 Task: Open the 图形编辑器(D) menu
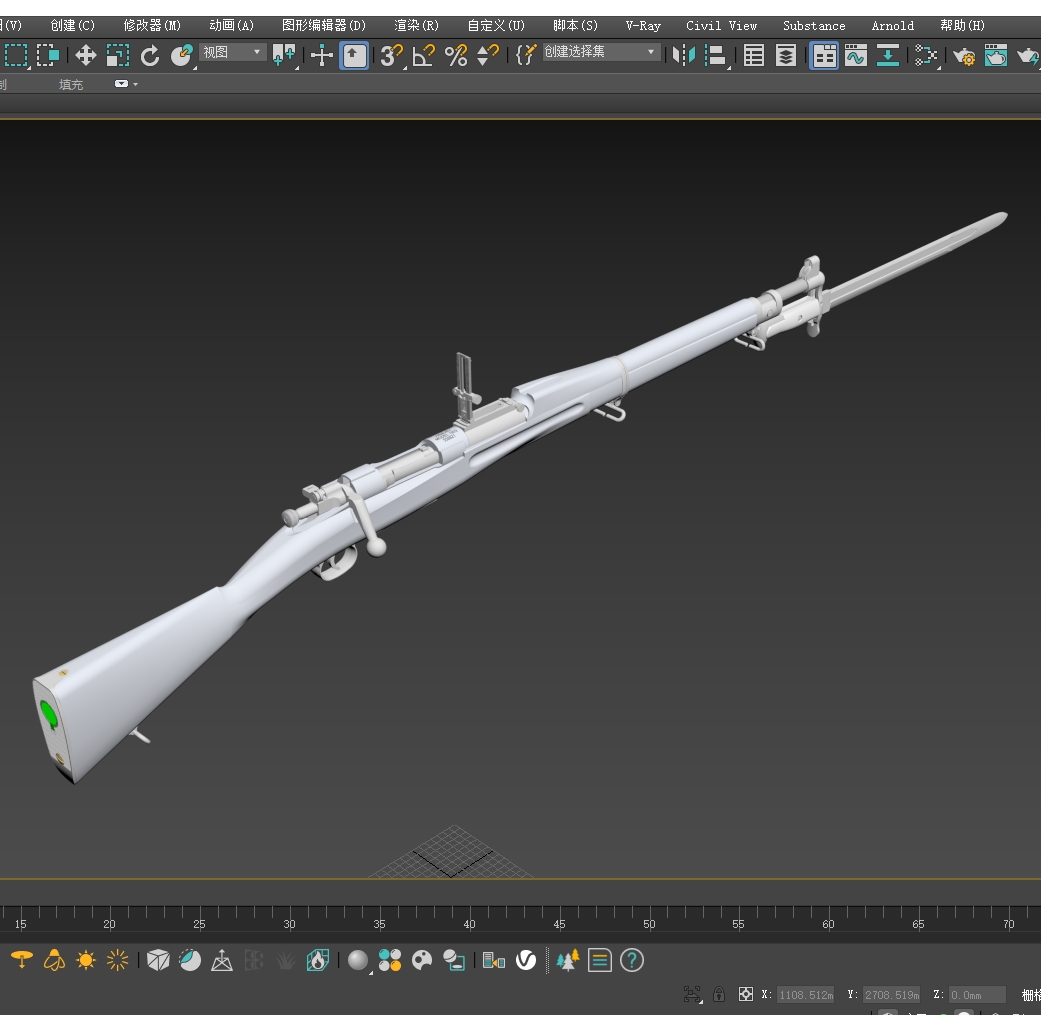coord(323,25)
